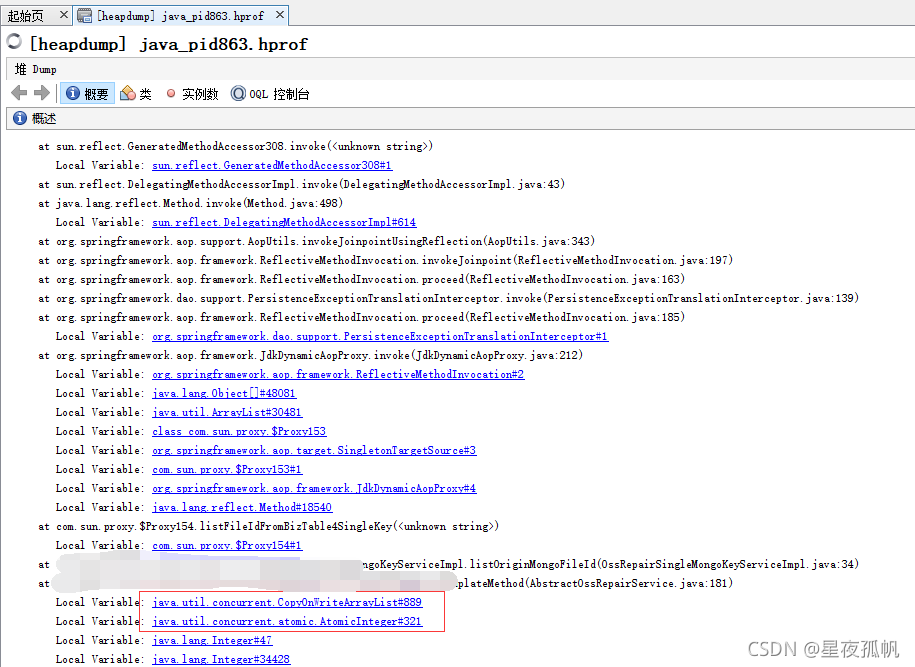The width and height of the screenshot is (915, 667).
Task: Click the reload icon beside the heapdump title
Action: point(13,43)
